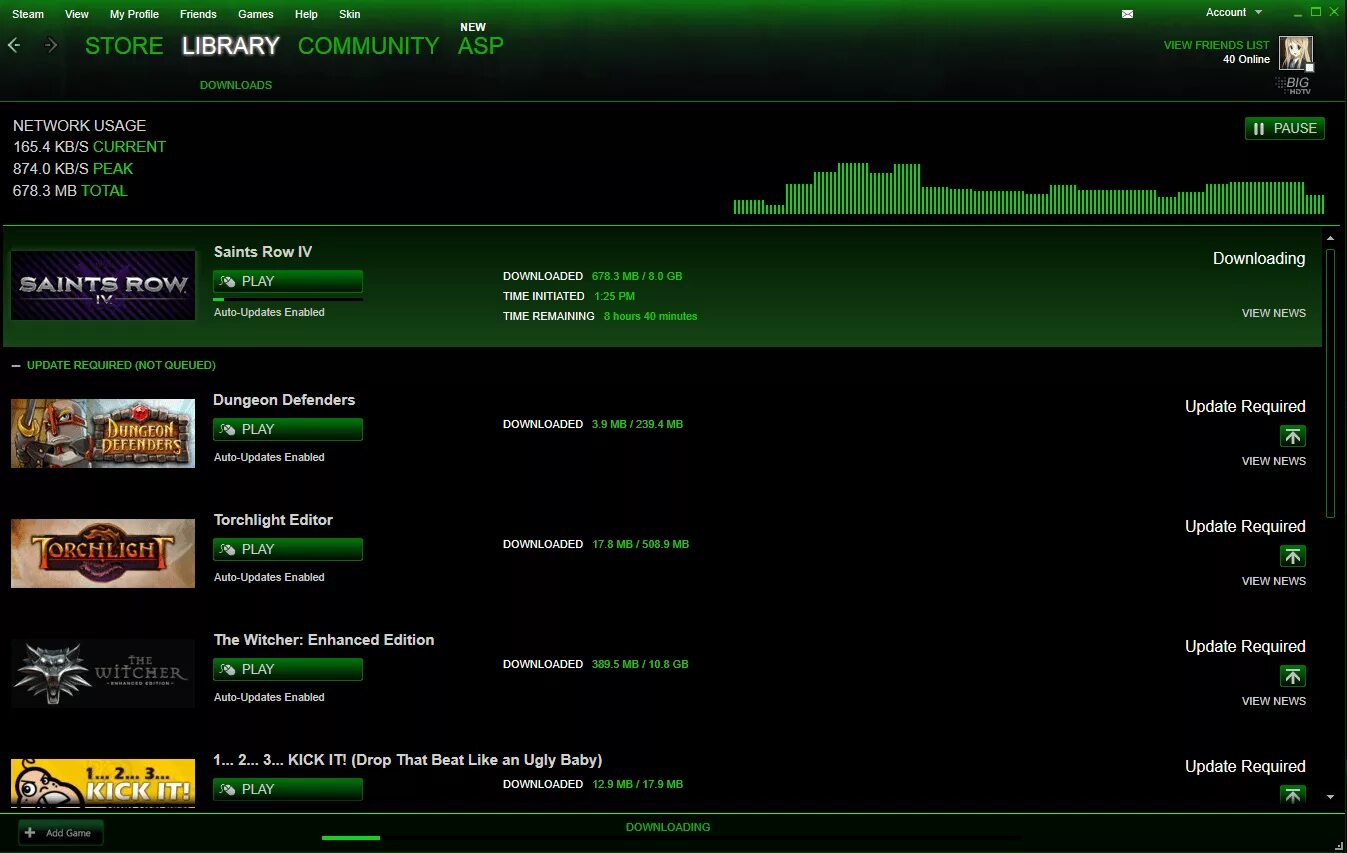Open Big Picture mode icon
The width and height of the screenshot is (1347, 853).
[x=1293, y=85]
